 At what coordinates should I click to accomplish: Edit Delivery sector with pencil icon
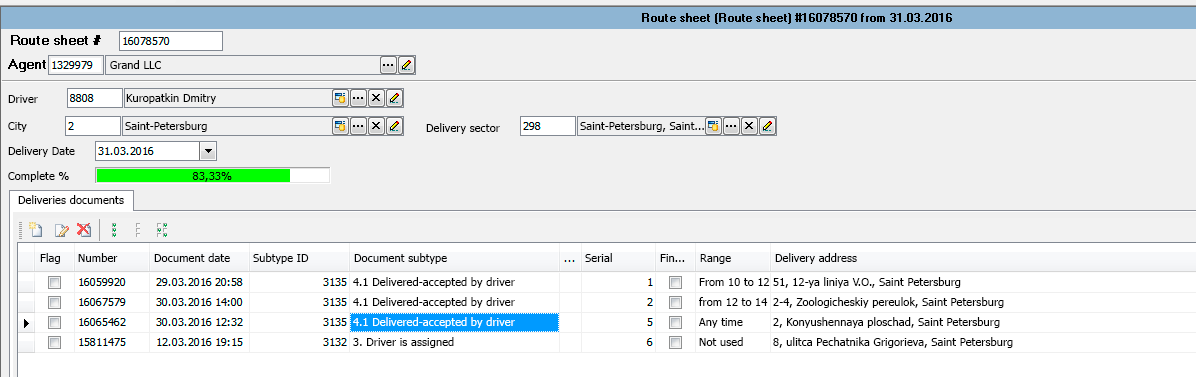click(x=768, y=126)
